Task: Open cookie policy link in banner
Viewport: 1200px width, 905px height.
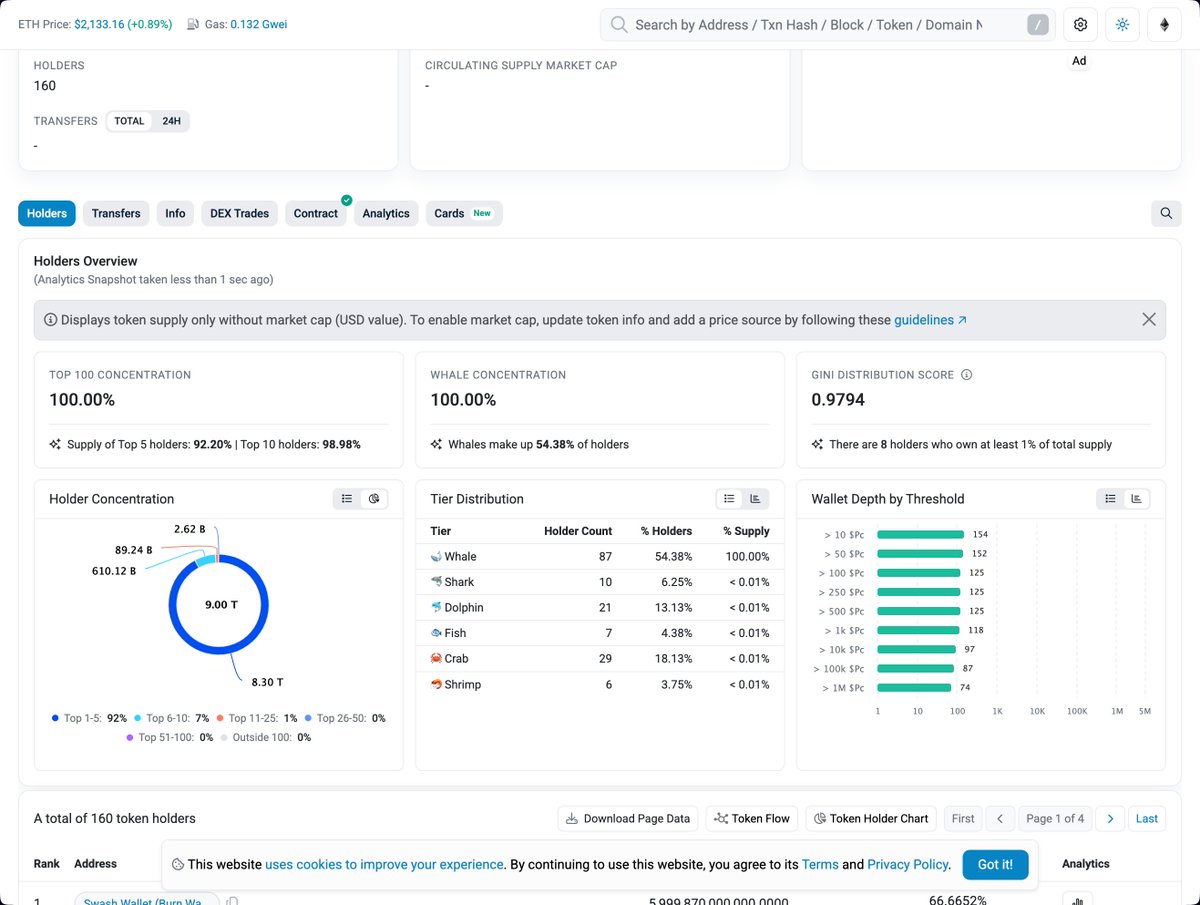Action: click(385, 864)
